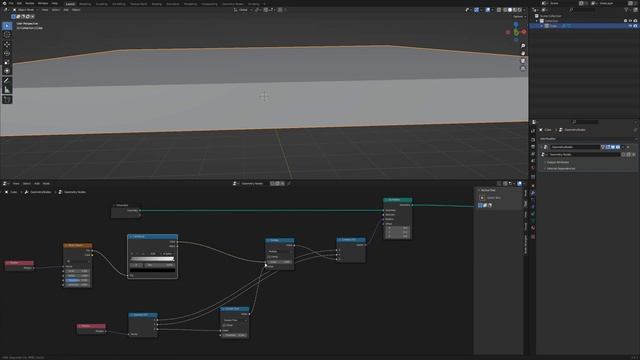Click the Cube breadcrumb in node editor

tap(13, 192)
